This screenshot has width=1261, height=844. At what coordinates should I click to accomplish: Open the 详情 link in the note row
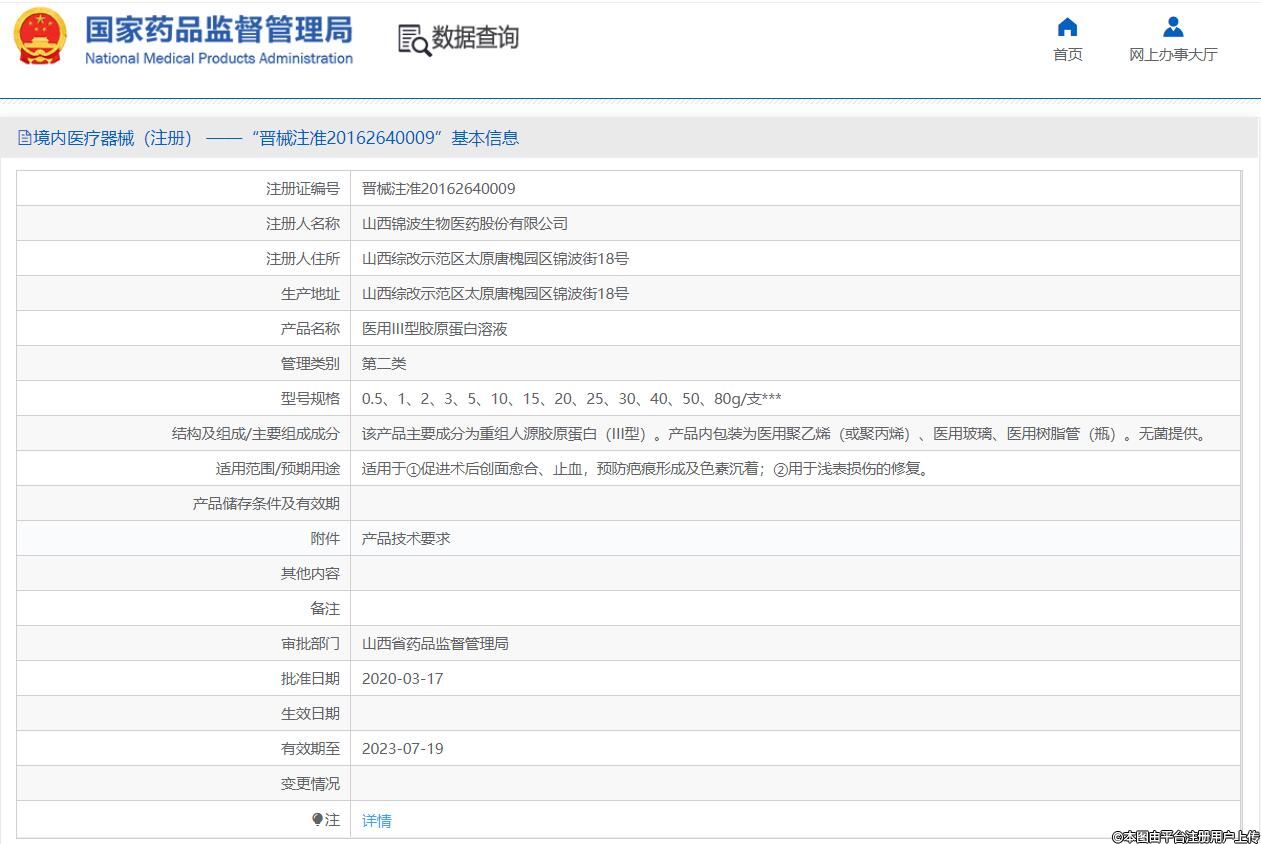click(377, 821)
